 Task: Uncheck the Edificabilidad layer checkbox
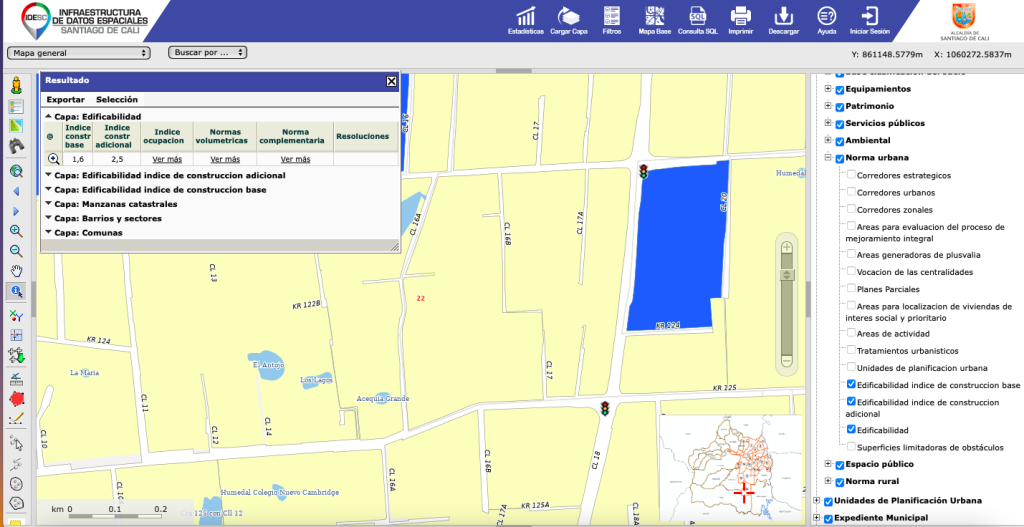[852, 430]
